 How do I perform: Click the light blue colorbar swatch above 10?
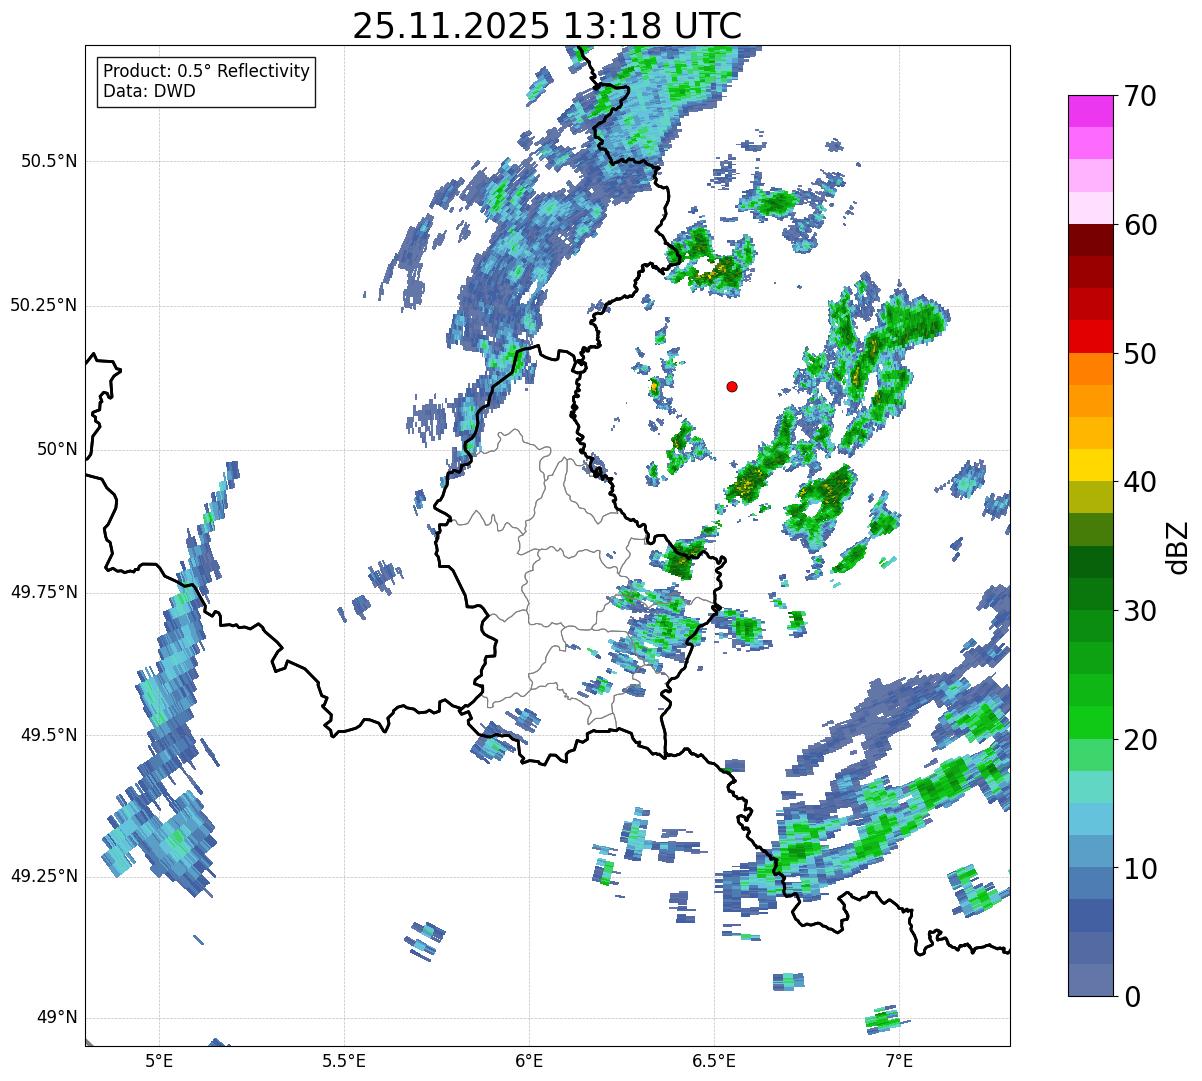[x=1090, y=851]
